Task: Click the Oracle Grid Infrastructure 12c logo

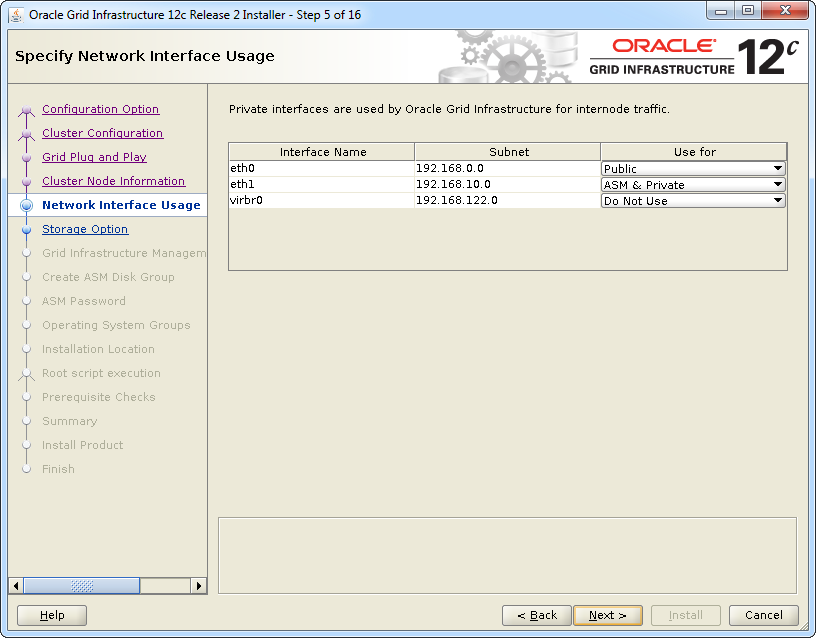Action: [694, 58]
